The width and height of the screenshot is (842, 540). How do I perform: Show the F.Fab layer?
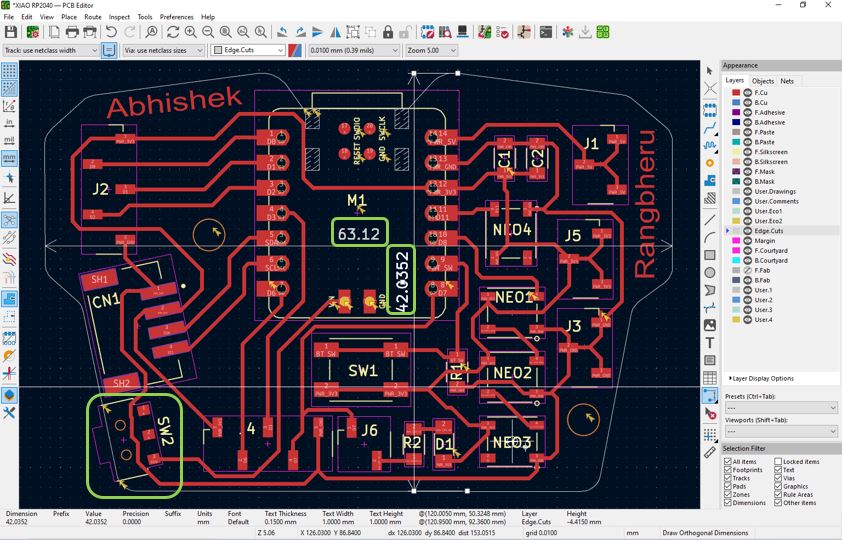tap(747, 271)
